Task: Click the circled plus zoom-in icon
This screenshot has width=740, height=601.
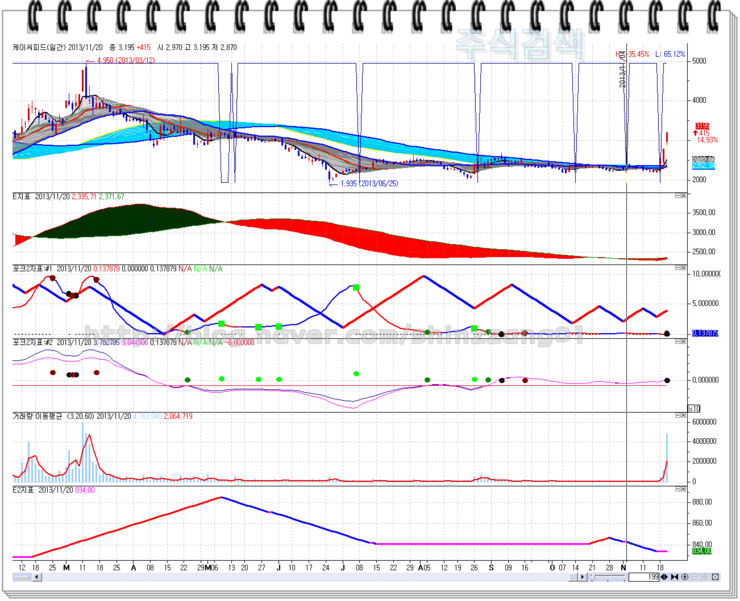Action: tap(685, 577)
